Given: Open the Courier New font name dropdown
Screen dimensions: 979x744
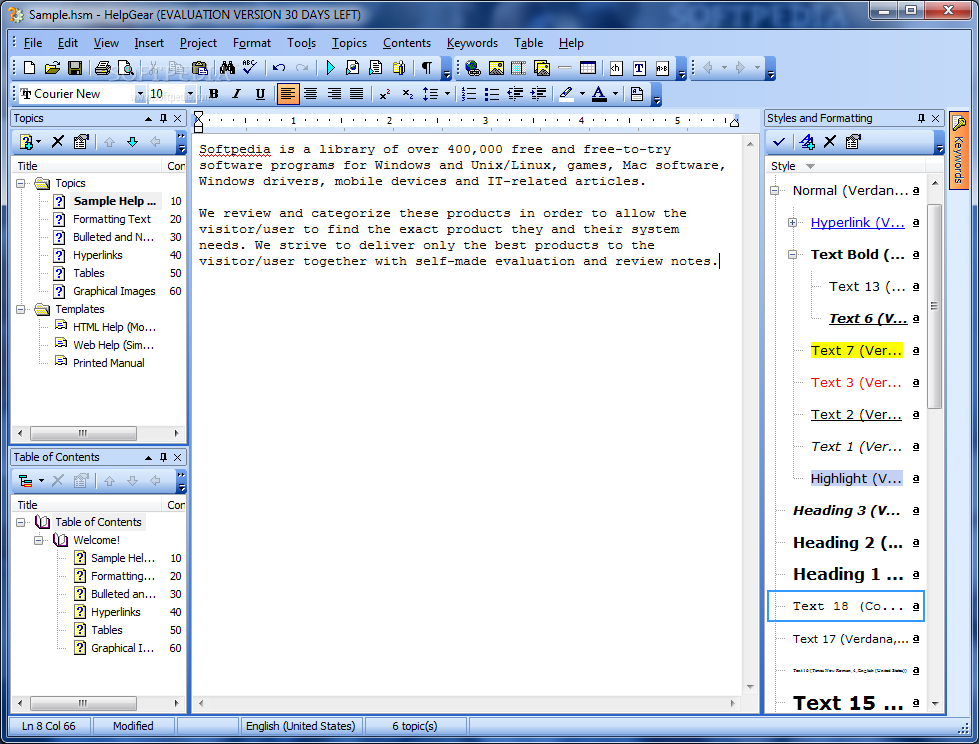Looking at the screenshot, I should pyautogui.click(x=140, y=94).
